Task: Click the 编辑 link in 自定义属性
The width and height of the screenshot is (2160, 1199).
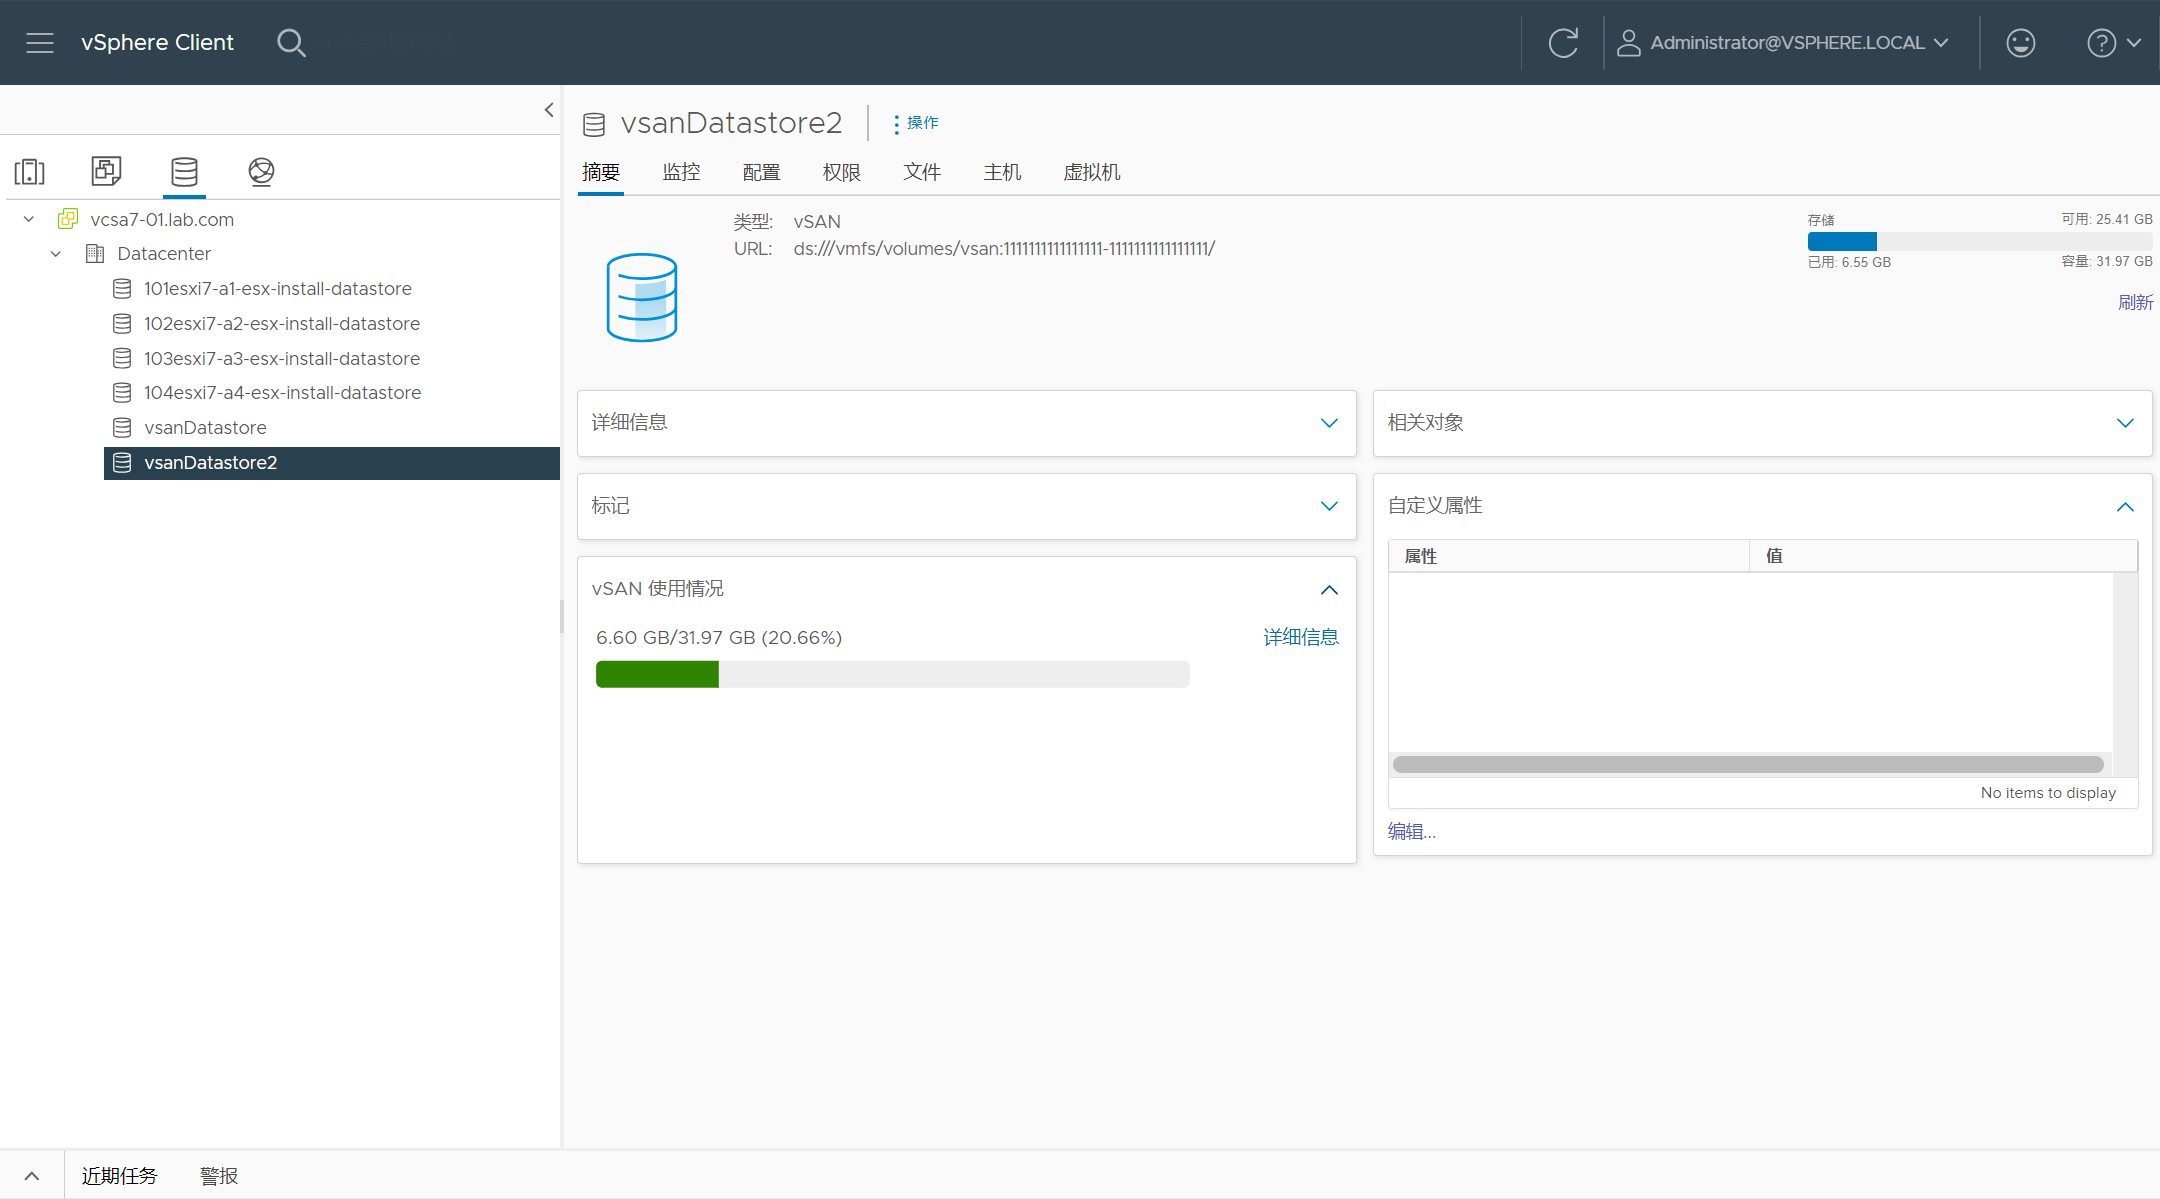Action: (x=1410, y=830)
